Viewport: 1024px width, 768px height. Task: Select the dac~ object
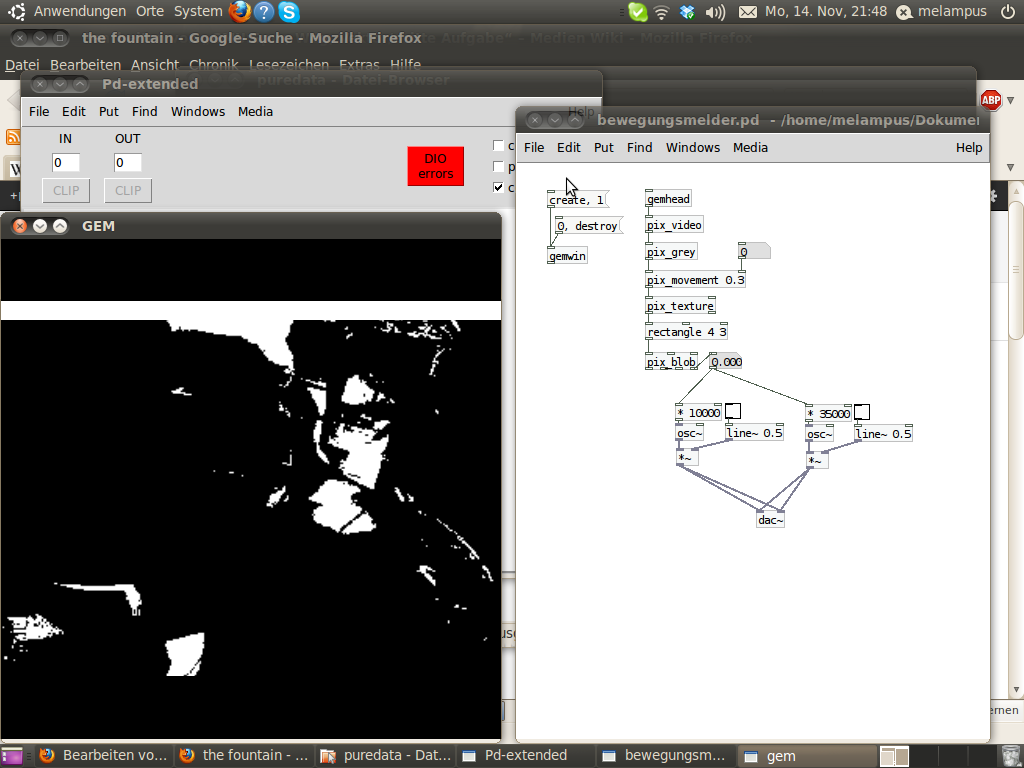(770, 520)
